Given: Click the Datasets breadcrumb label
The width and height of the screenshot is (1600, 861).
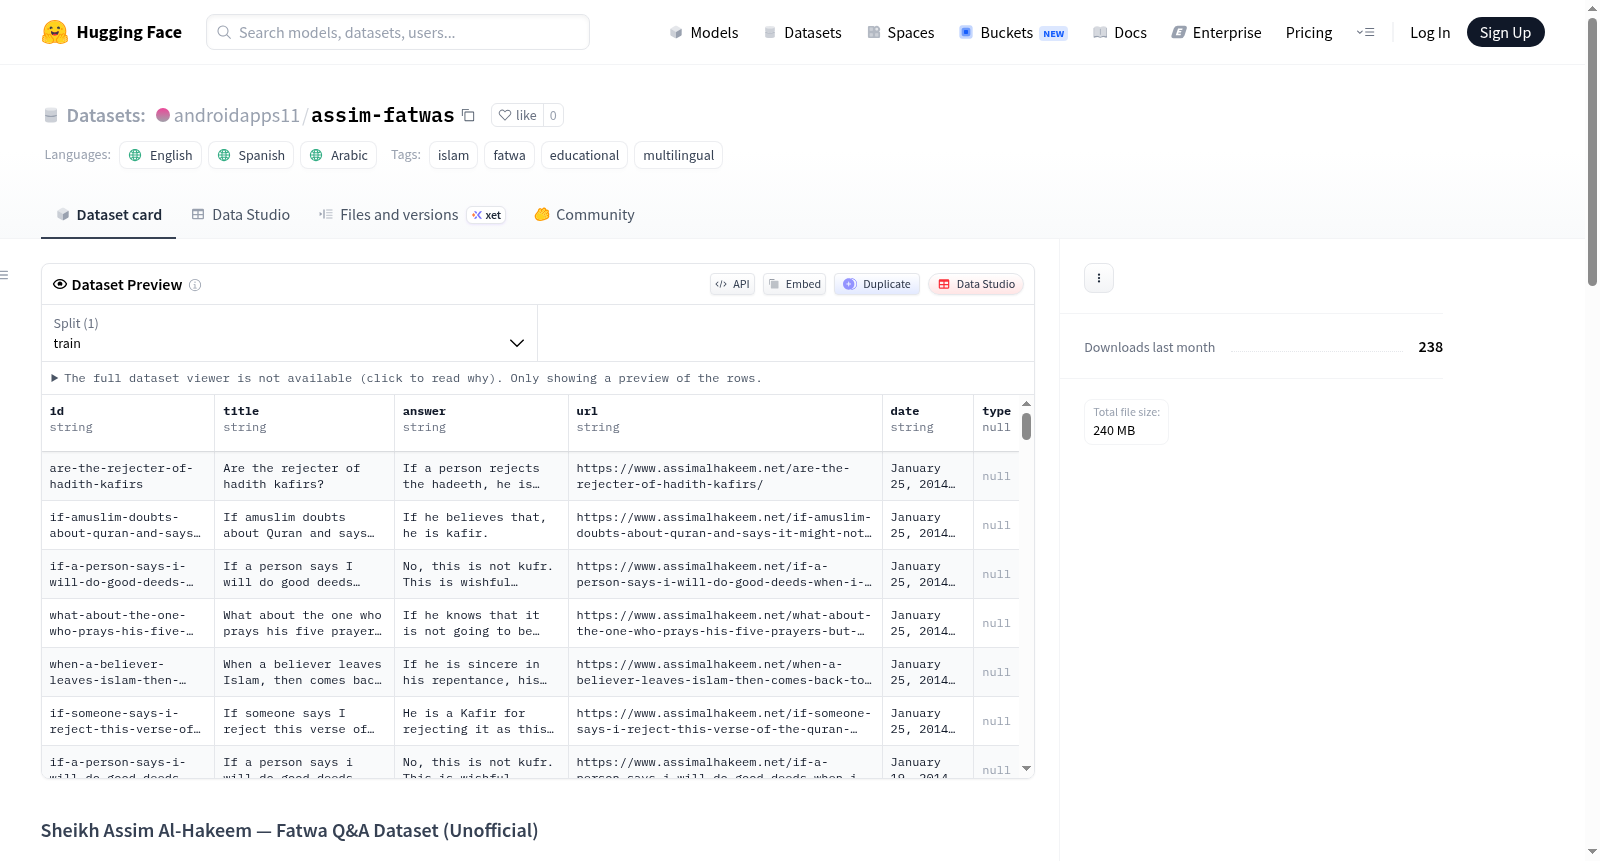Looking at the screenshot, I should coord(106,116).
